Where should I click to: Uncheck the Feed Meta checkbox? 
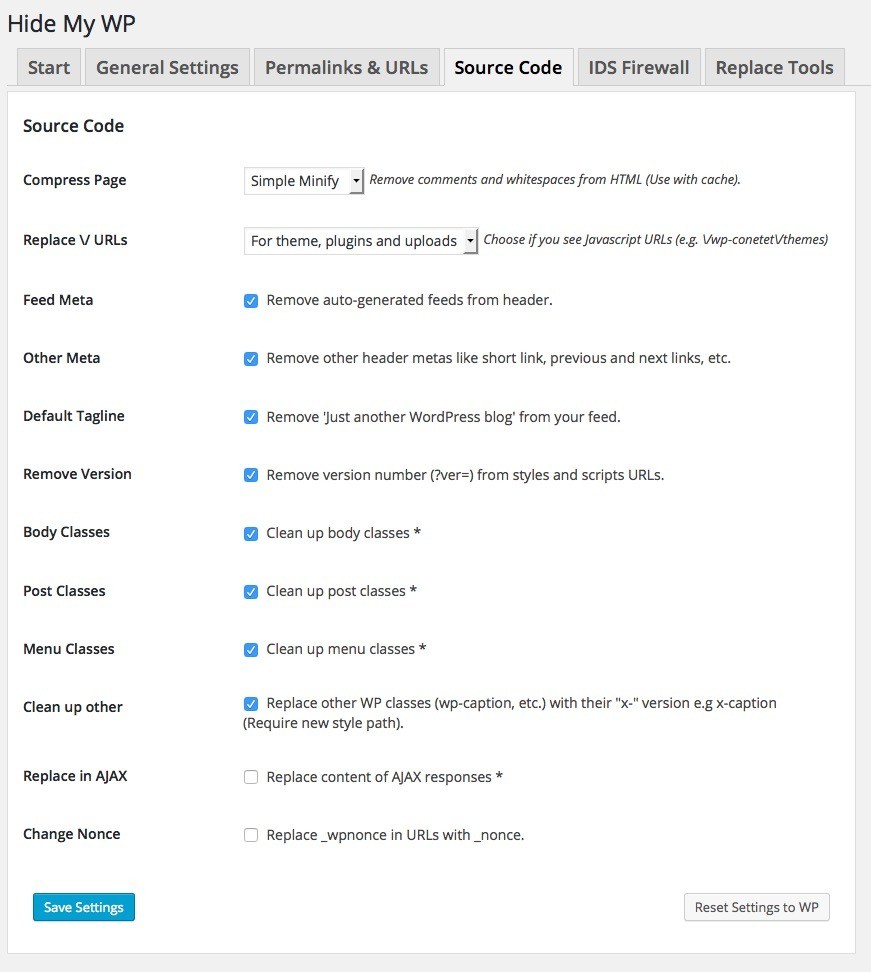(251, 300)
